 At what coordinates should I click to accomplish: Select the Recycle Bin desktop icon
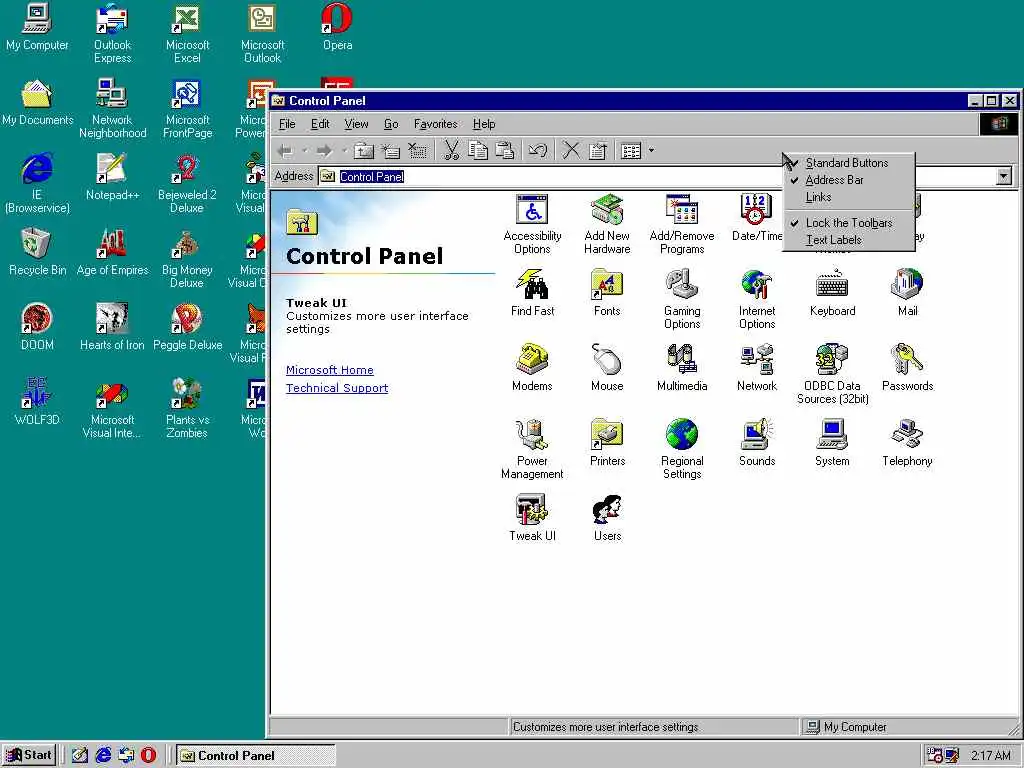tap(37, 251)
